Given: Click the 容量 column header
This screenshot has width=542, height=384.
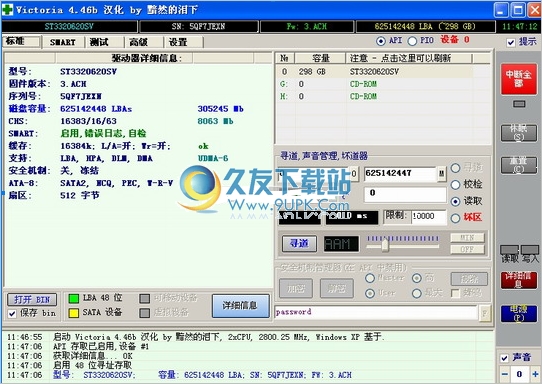Looking at the screenshot, I should 320,58.
